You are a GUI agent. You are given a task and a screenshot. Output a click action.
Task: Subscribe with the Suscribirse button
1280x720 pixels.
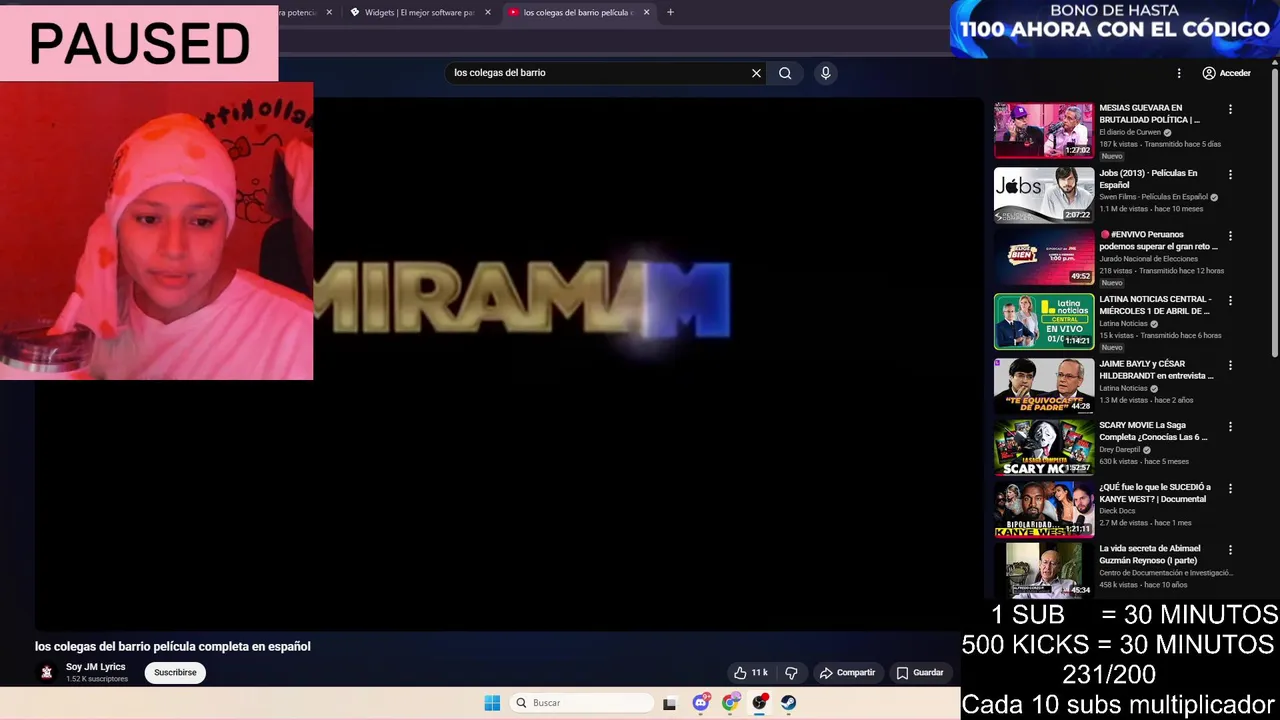[x=175, y=673]
